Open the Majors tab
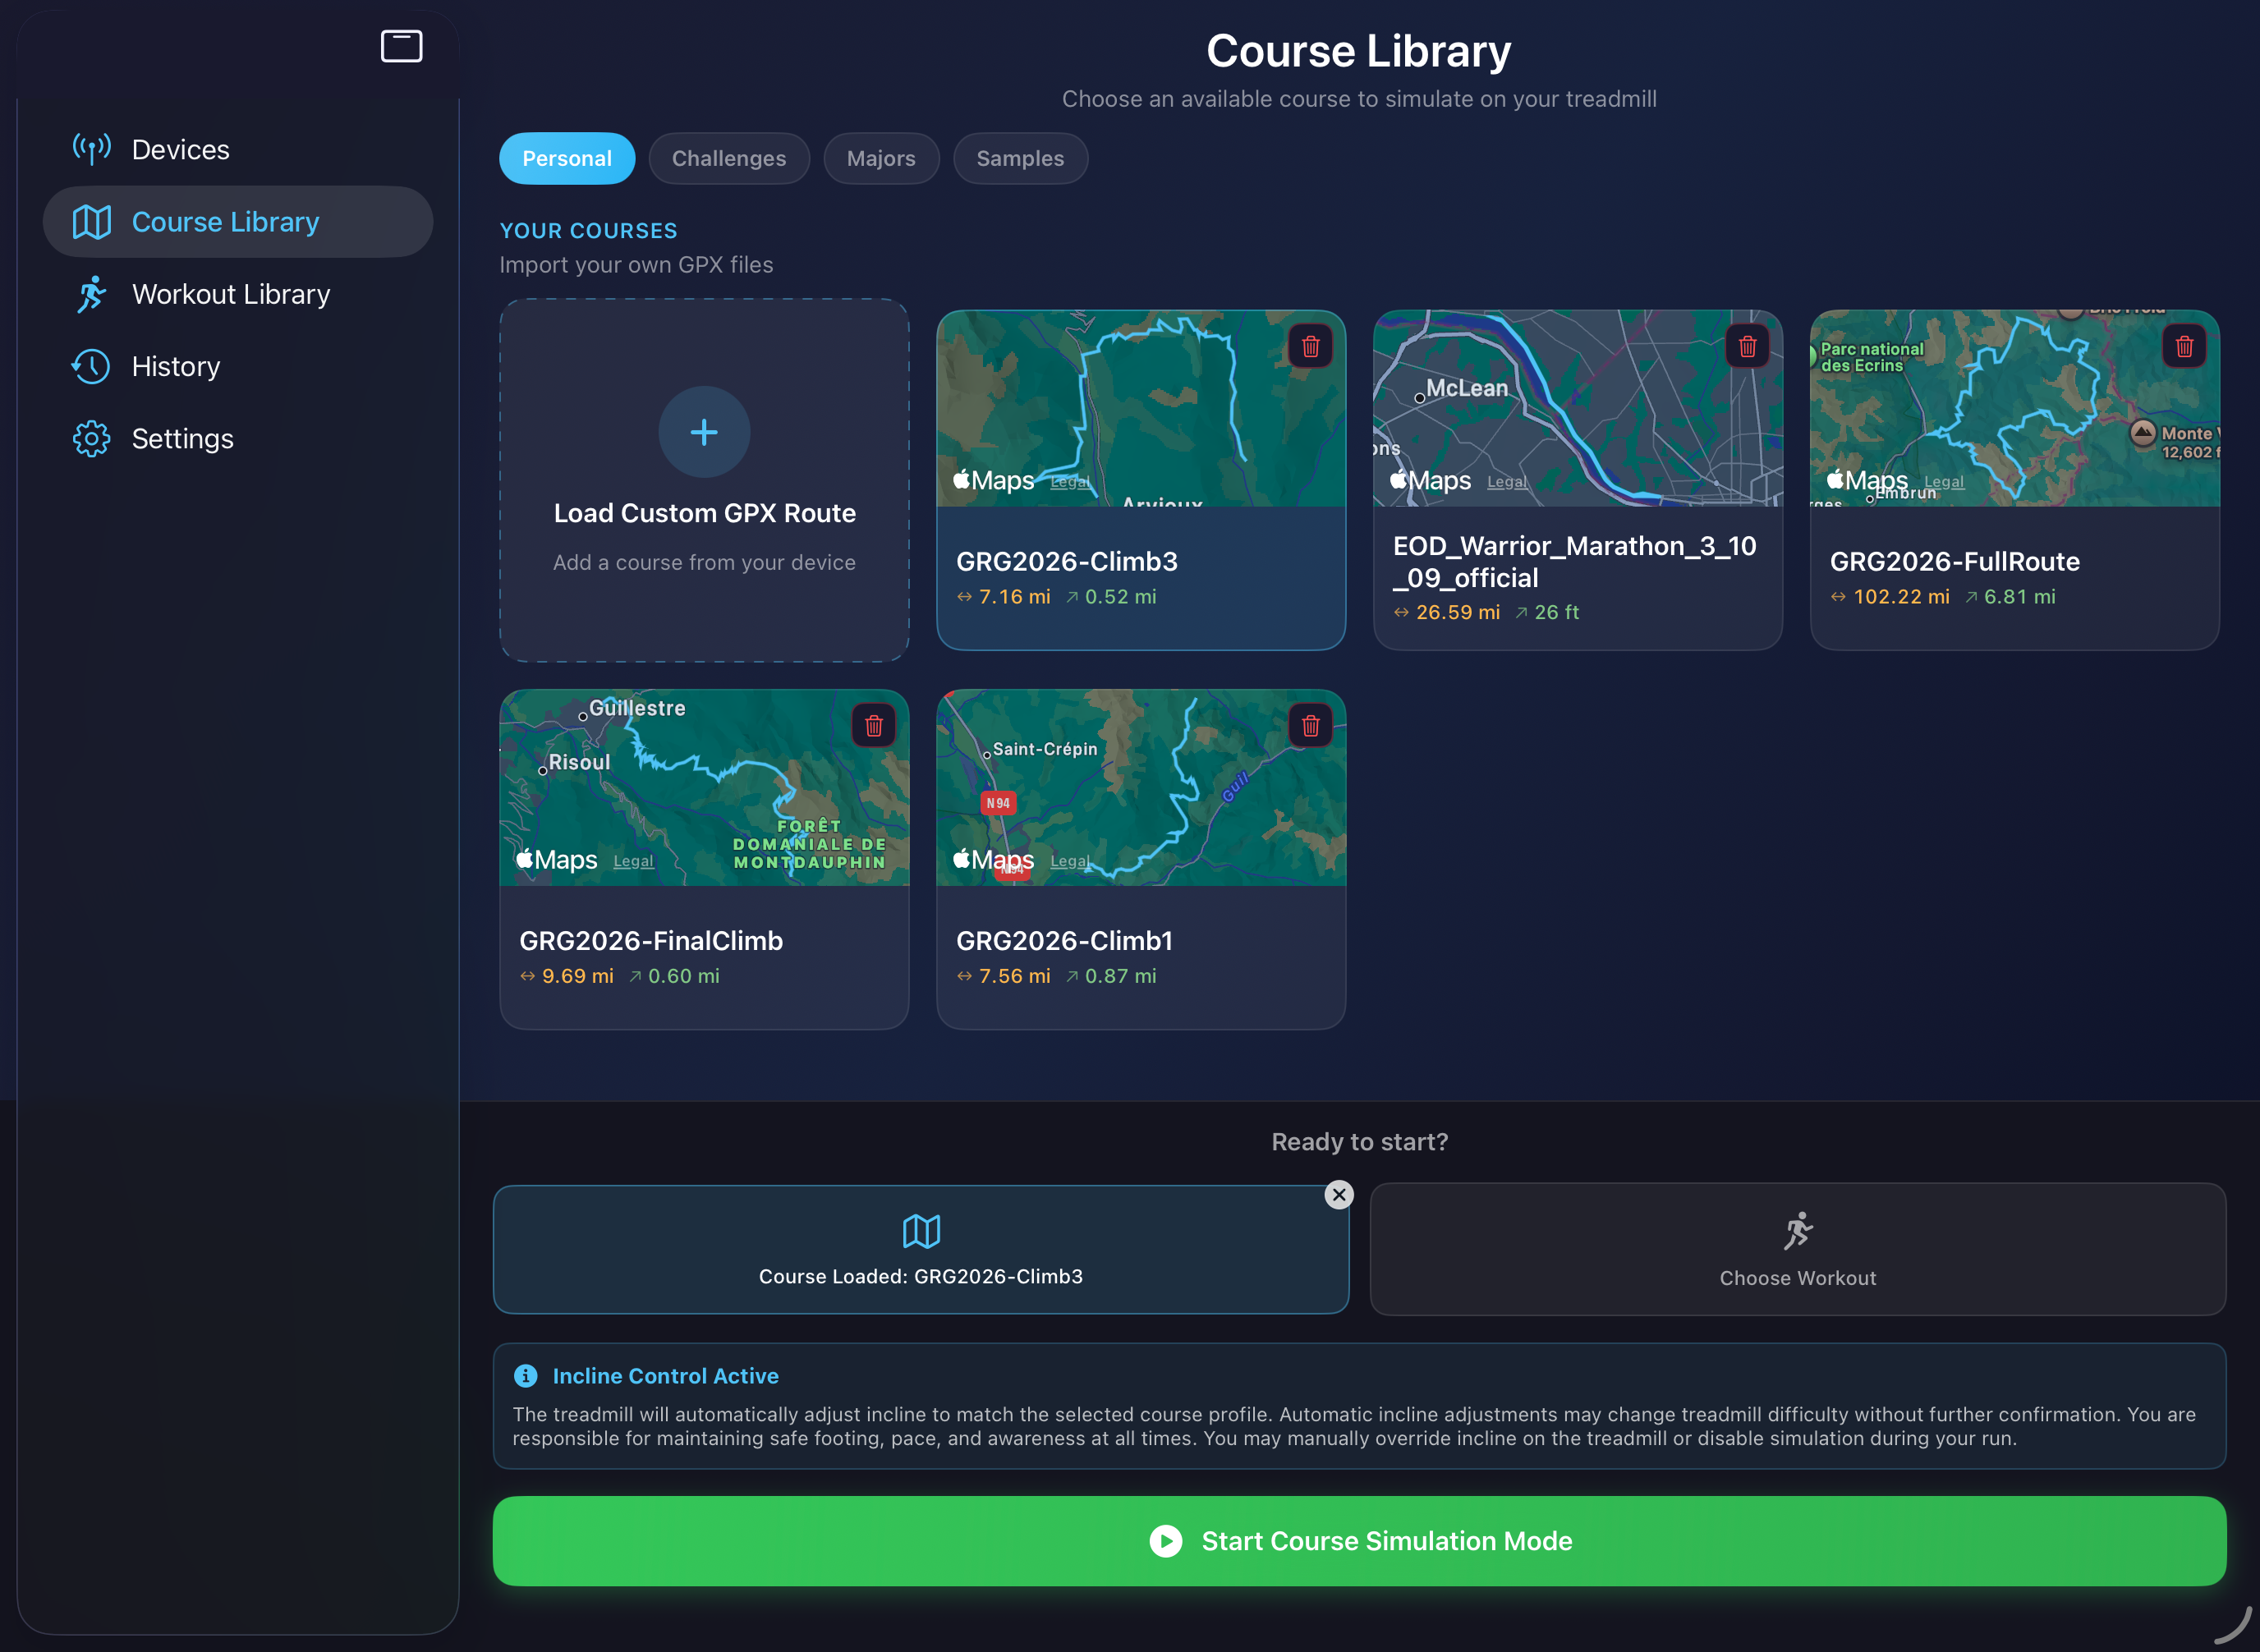This screenshot has height=1652, width=2260. coord(881,158)
